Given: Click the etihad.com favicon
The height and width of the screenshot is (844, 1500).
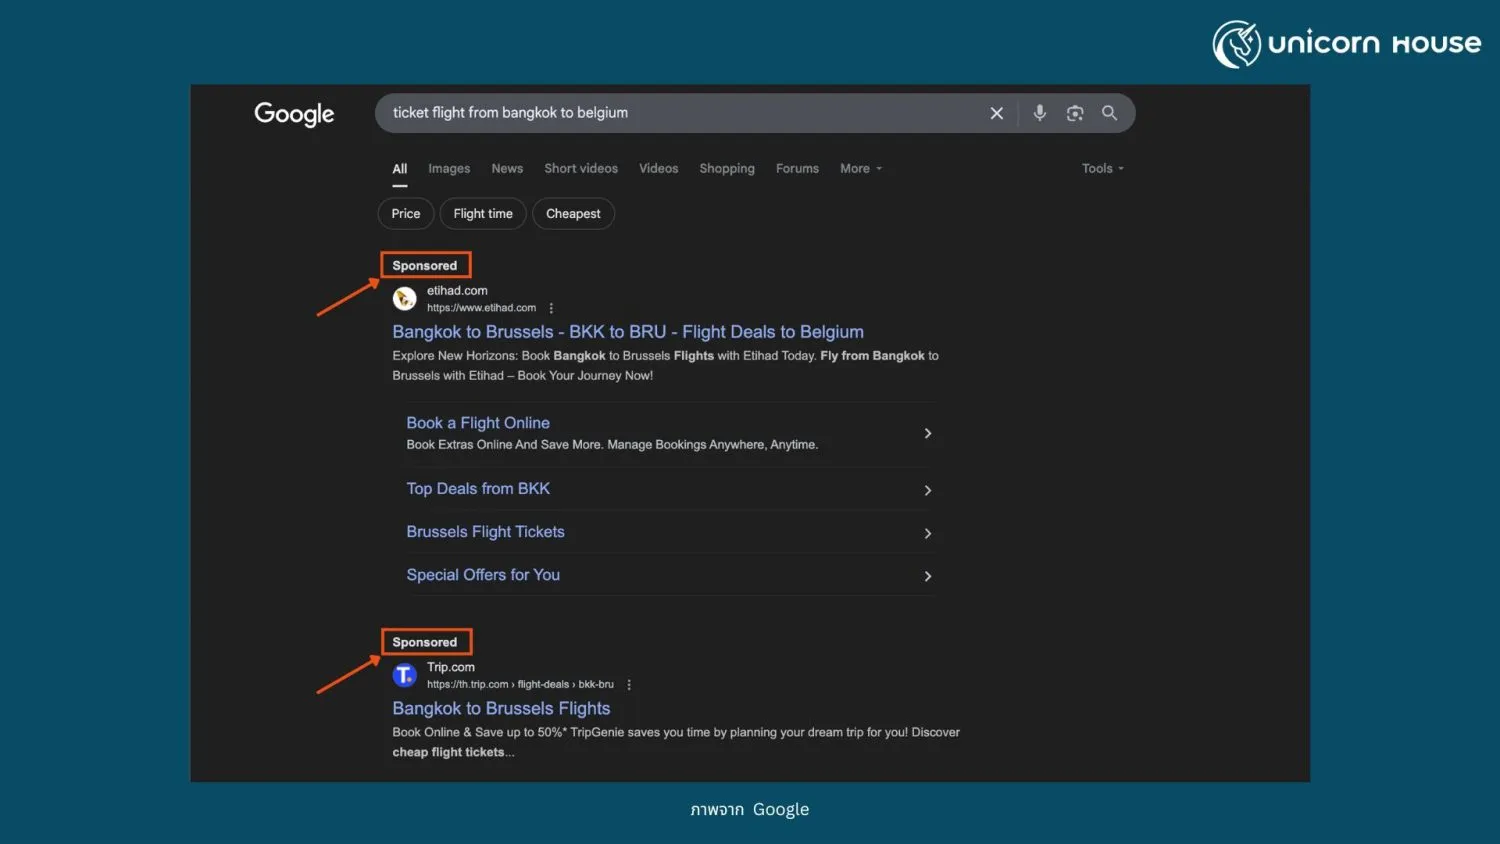Looking at the screenshot, I should click(x=404, y=298).
